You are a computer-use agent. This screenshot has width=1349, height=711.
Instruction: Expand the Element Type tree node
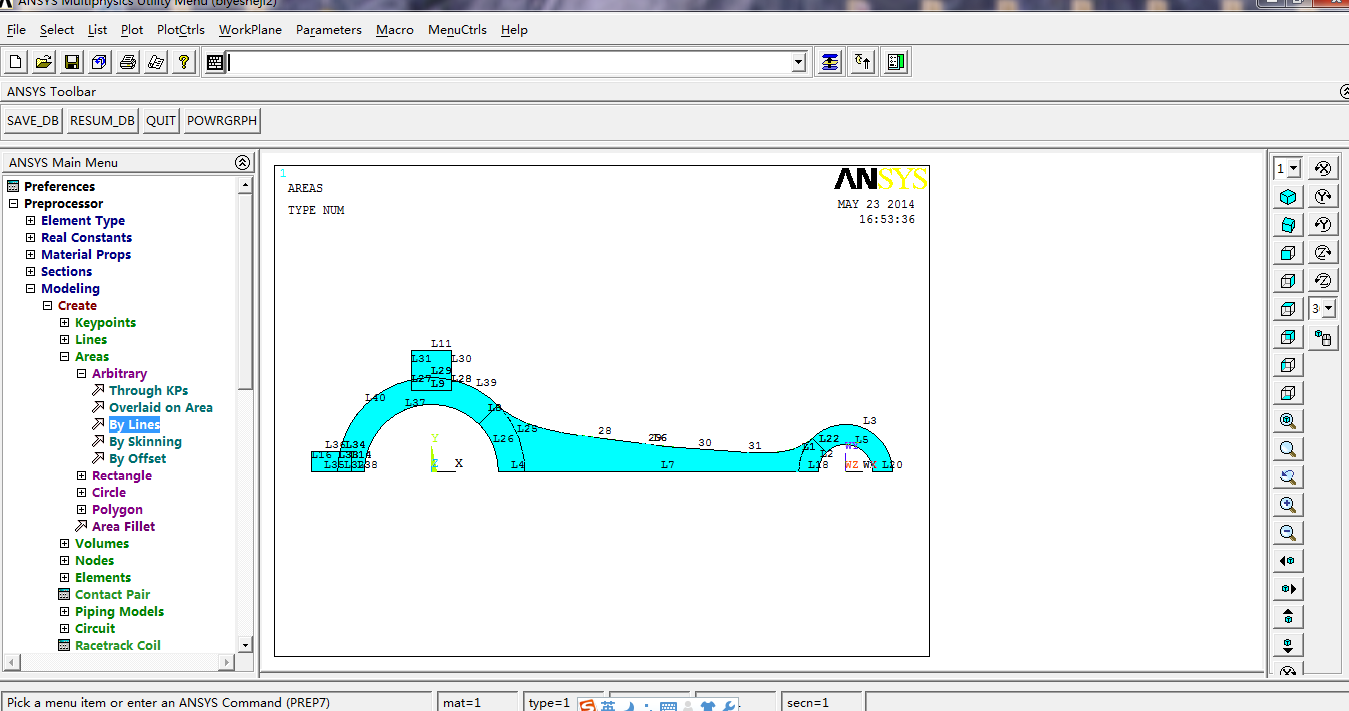[x=30, y=221]
